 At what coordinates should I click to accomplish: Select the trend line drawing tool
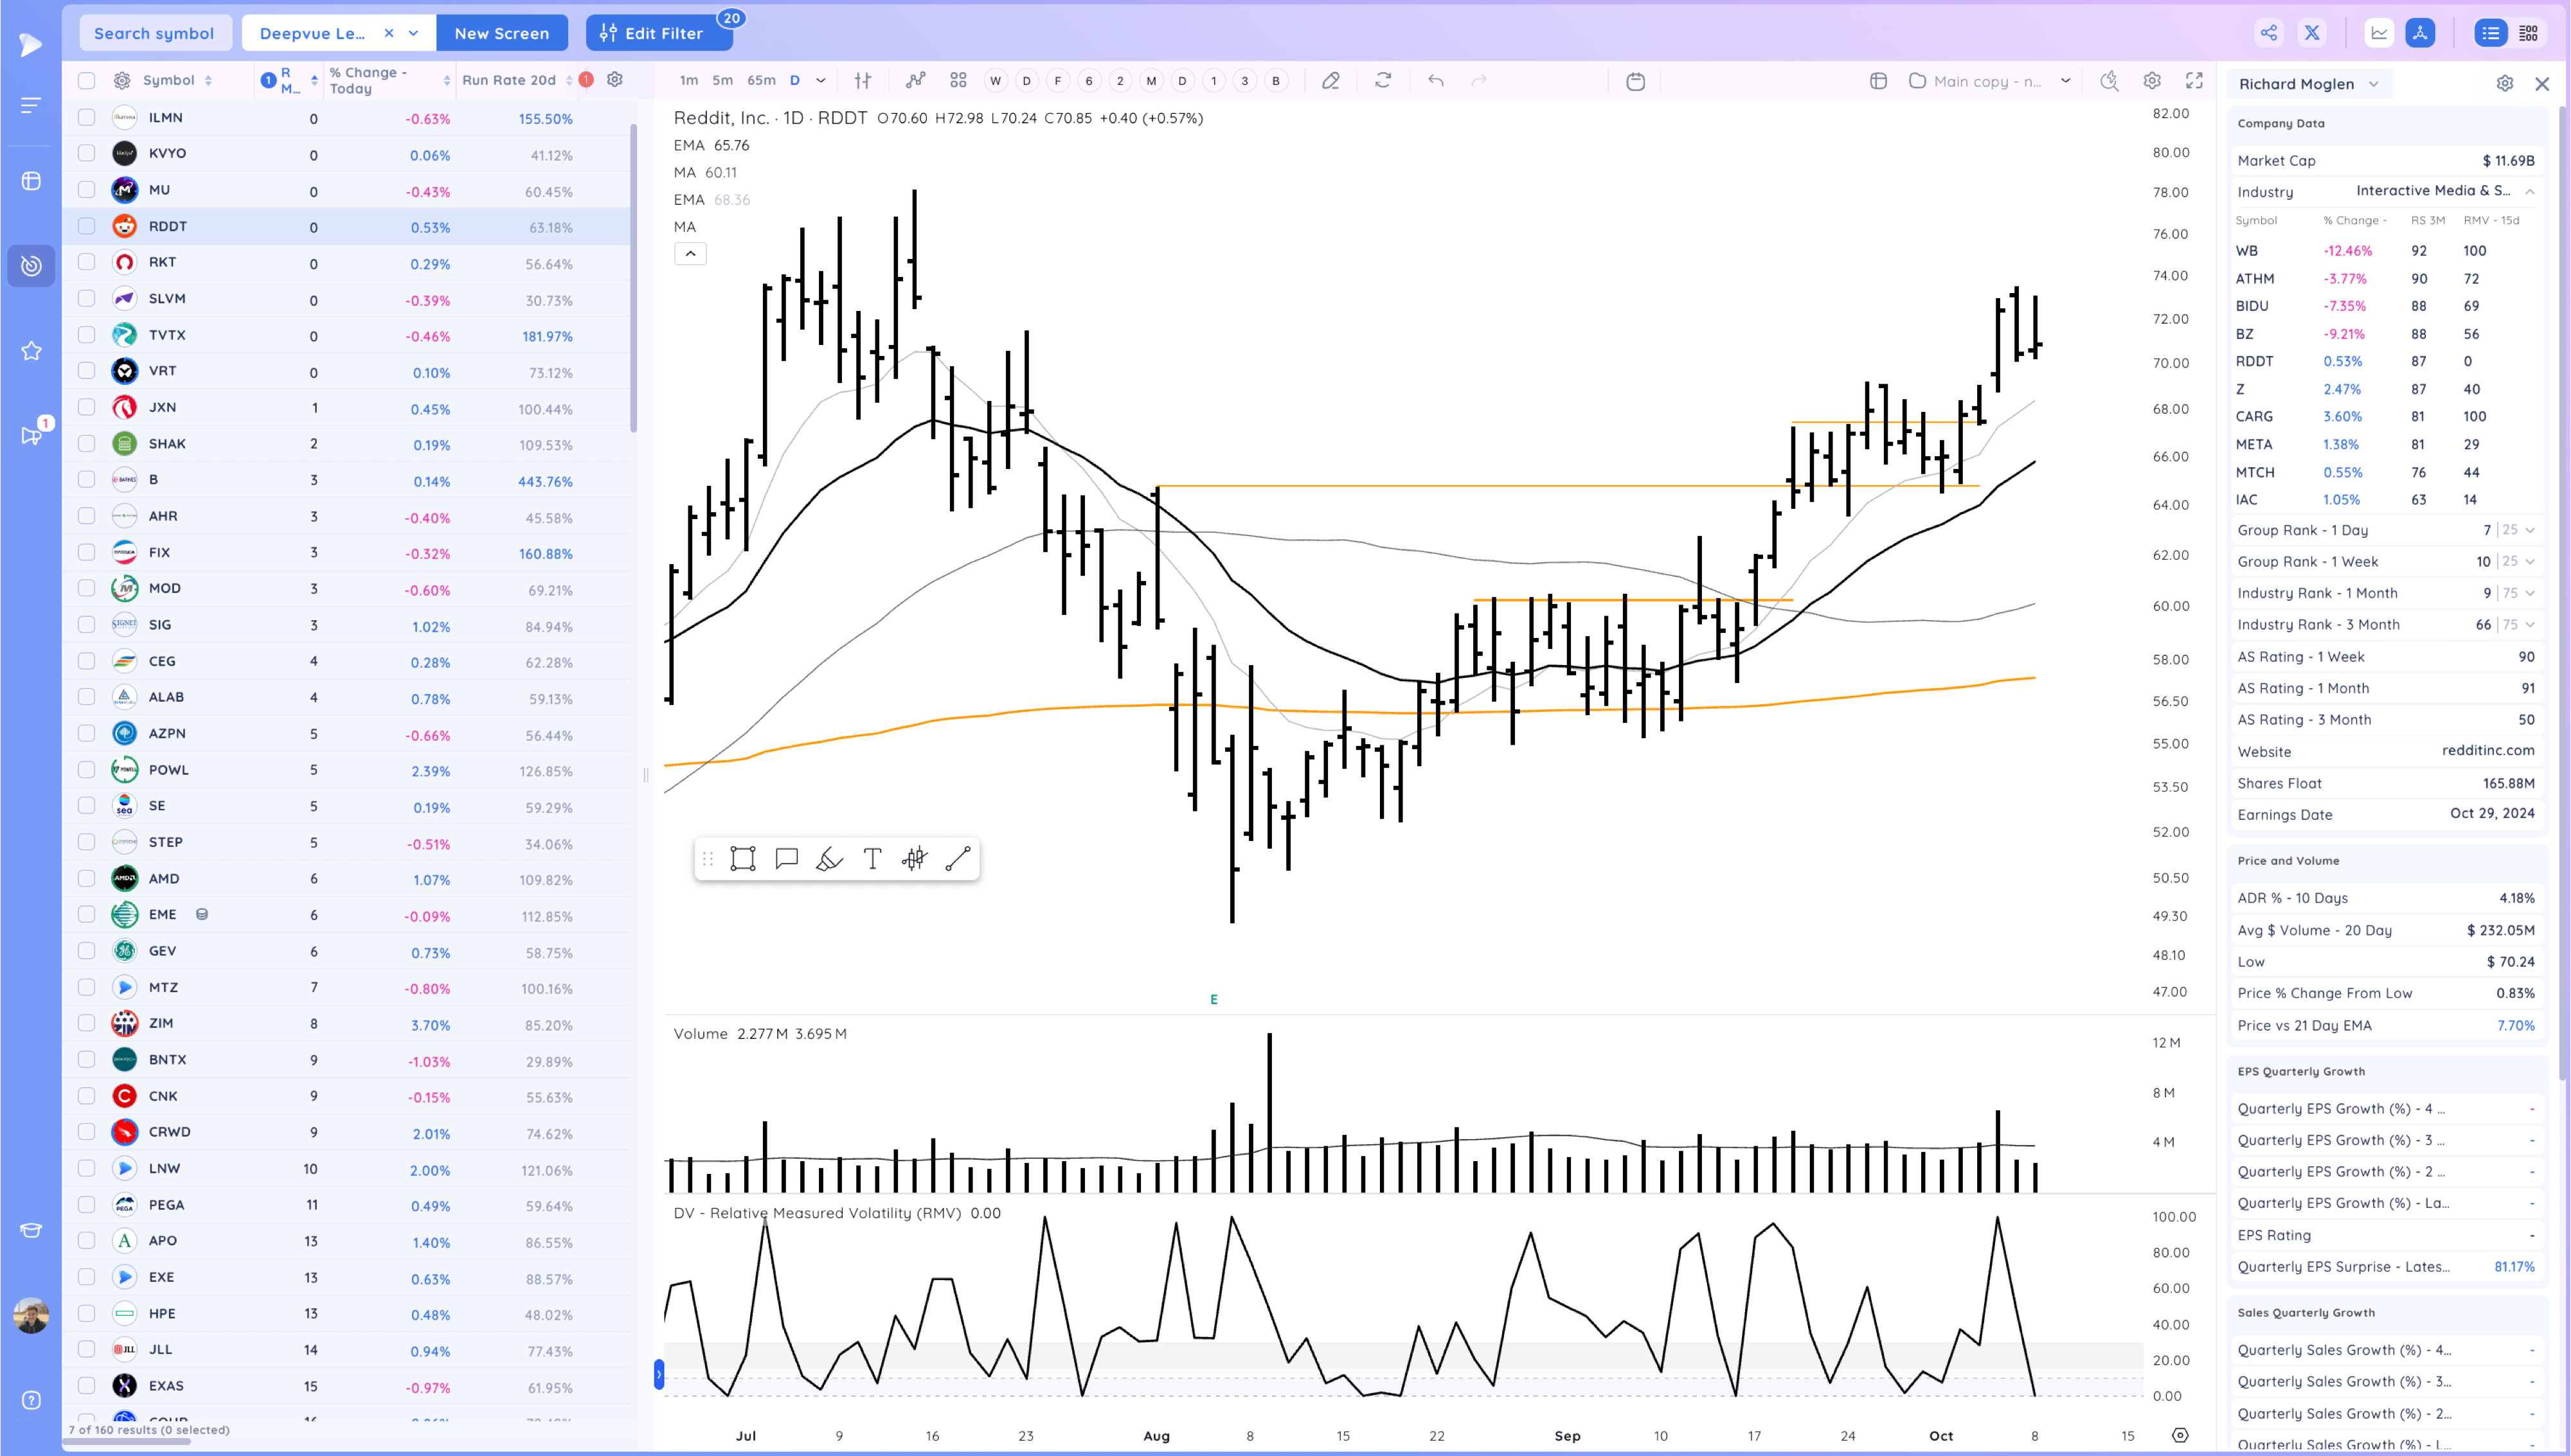coord(957,859)
